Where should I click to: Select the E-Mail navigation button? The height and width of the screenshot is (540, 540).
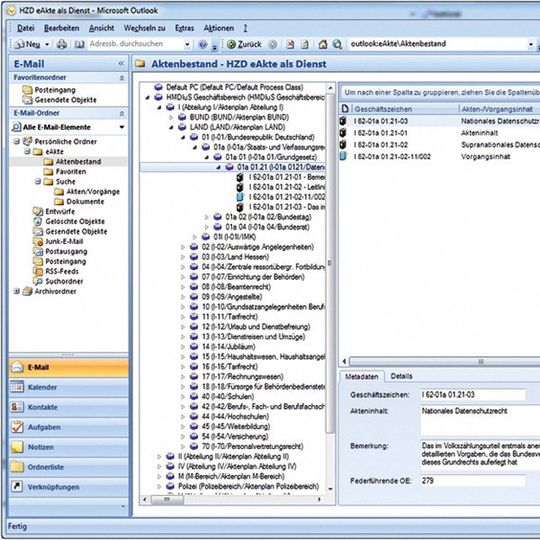click(x=69, y=367)
